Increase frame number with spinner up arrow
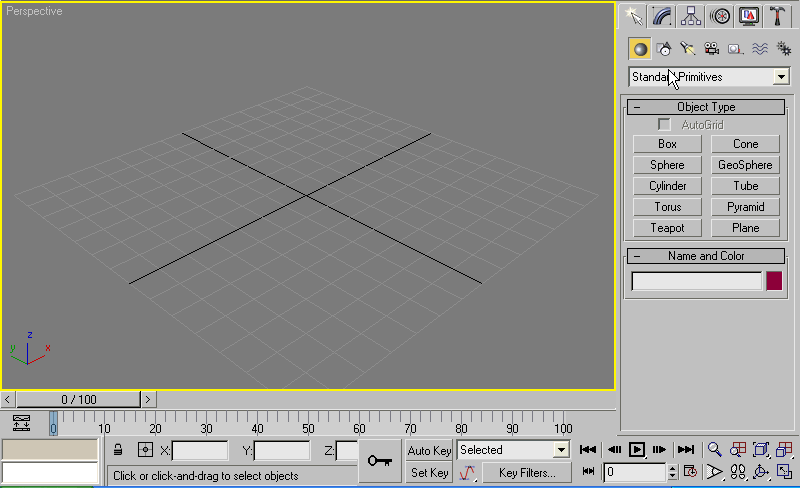The image size is (800, 488). pyautogui.click(x=672, y=468)
